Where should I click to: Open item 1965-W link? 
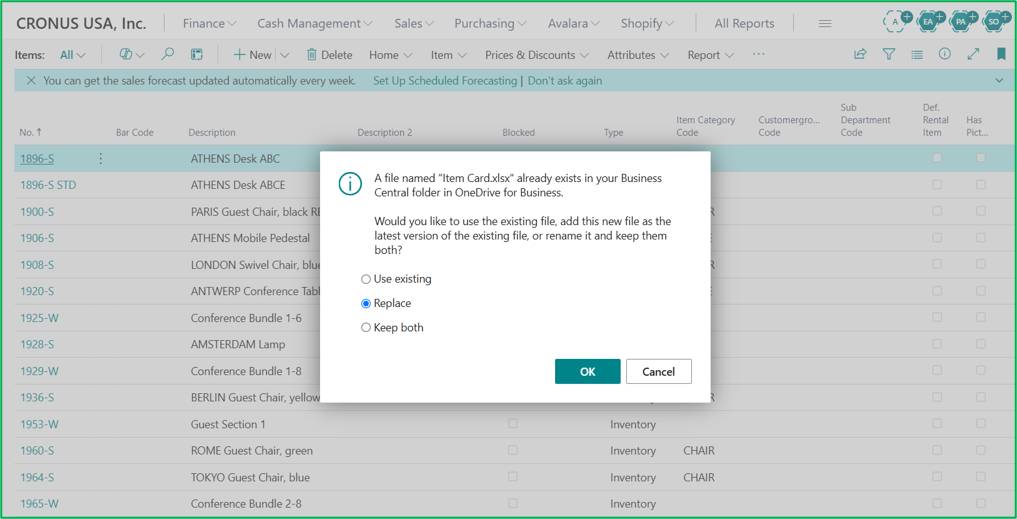click(39, 504)
